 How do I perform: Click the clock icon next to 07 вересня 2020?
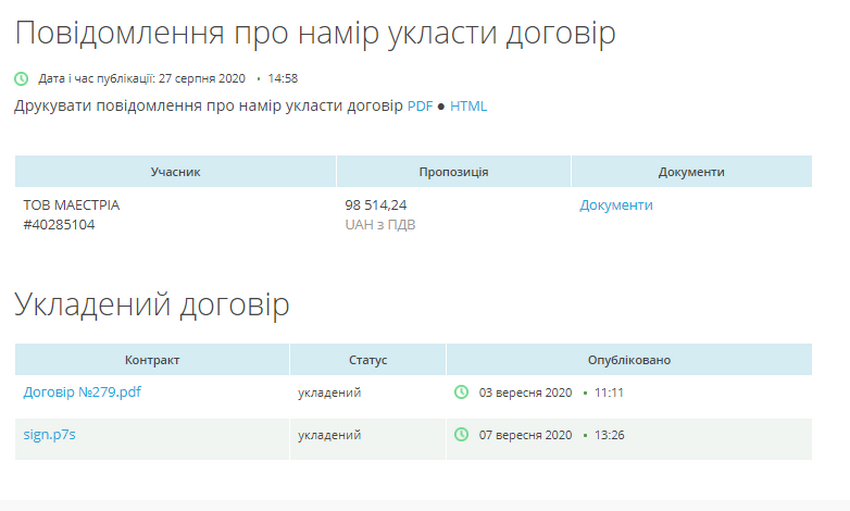[461, 435]
